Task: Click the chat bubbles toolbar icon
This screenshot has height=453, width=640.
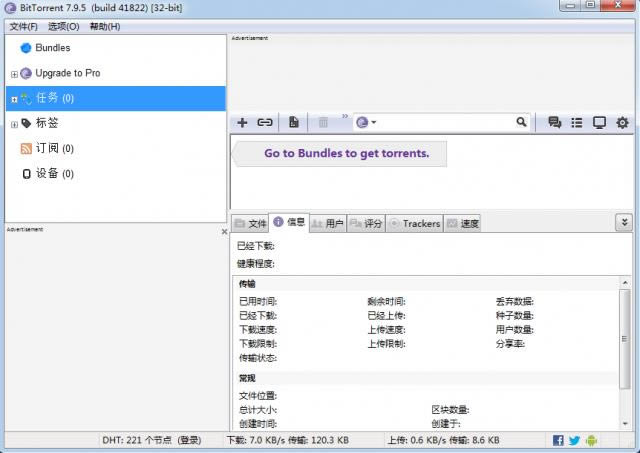Action: (554, 122)
